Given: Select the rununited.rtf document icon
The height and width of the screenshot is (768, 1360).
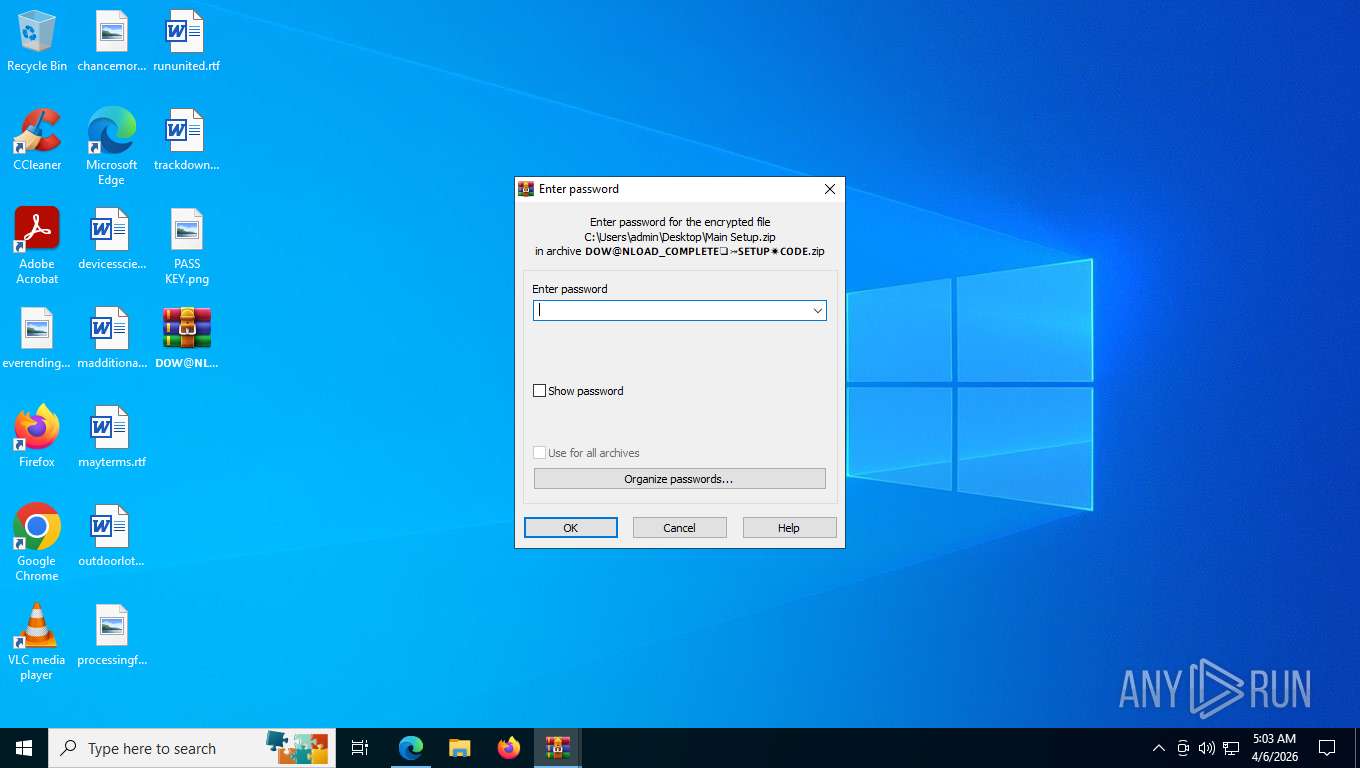Looking at the screenshot, I should point(186,41).
